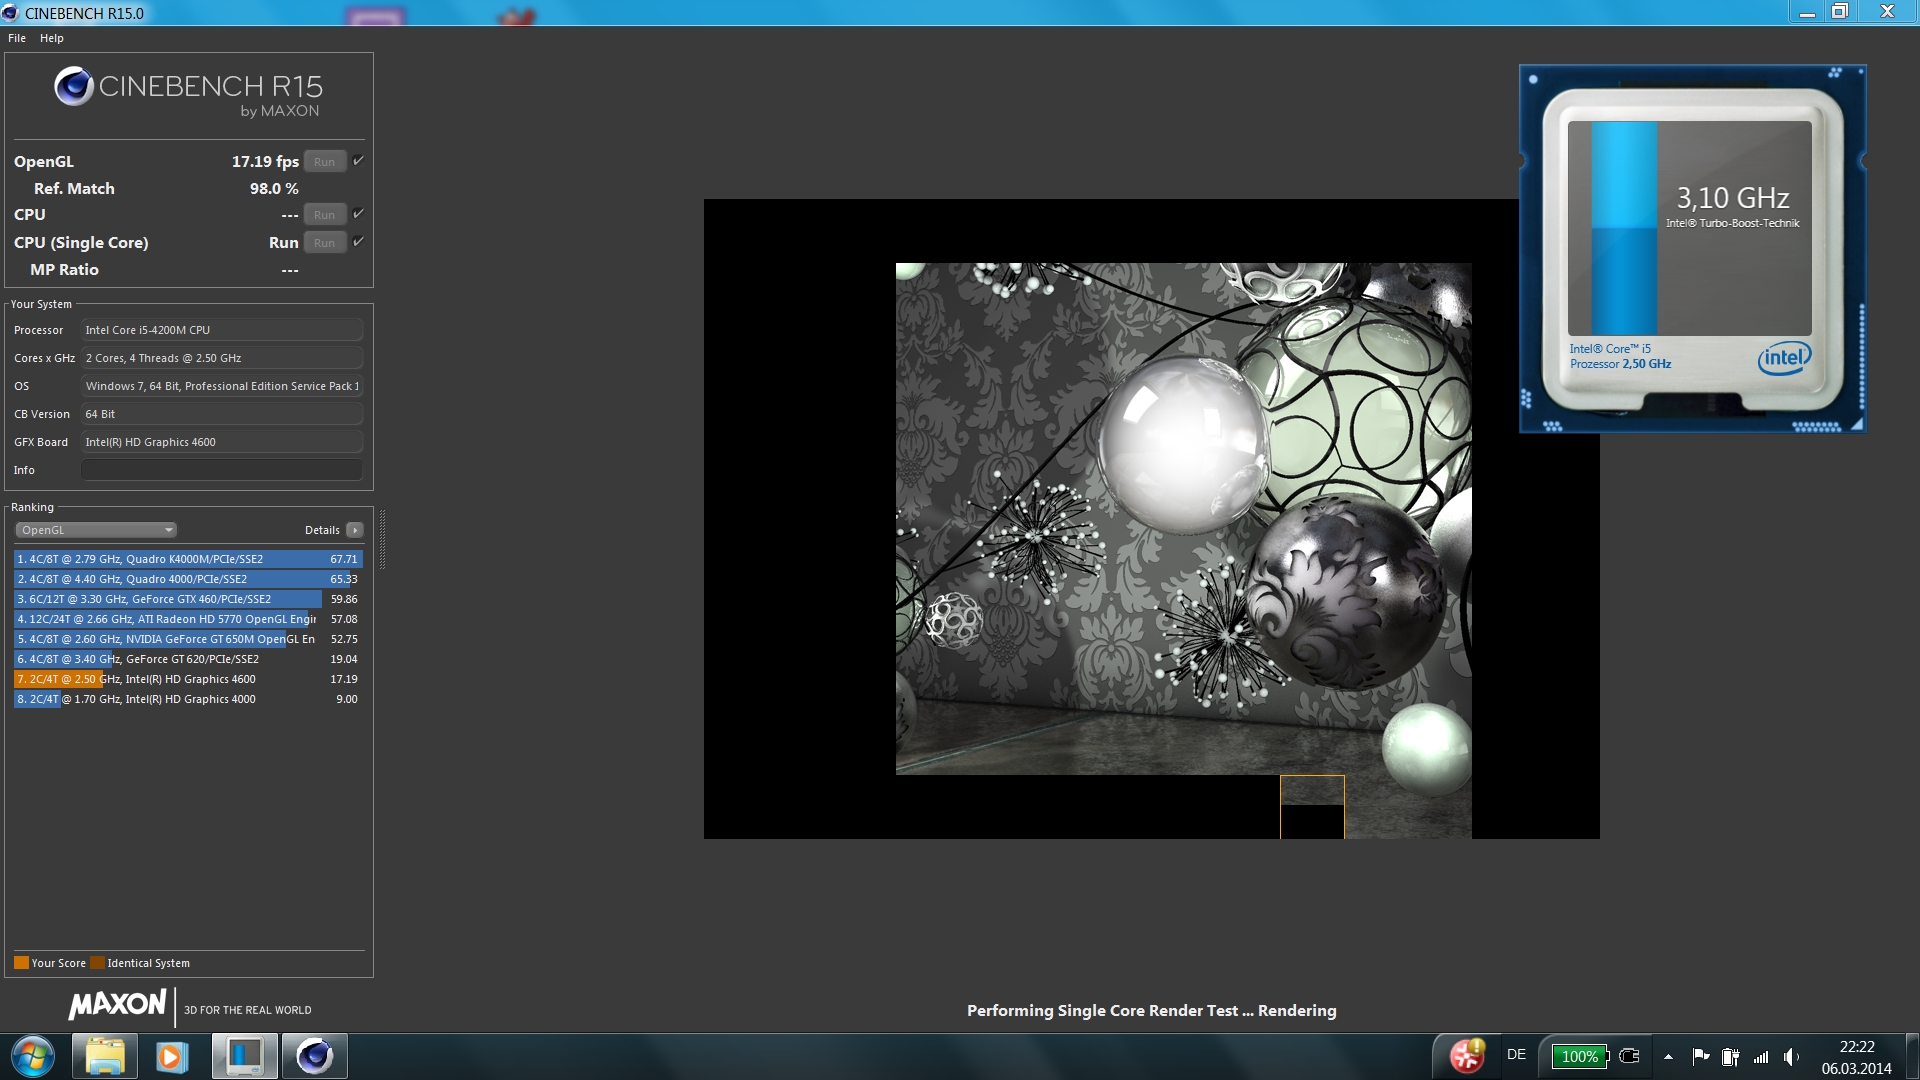Click the Cinebench logo icon in header
Viewport: 1920px width, 1080px height.
(x=73, y=87)
